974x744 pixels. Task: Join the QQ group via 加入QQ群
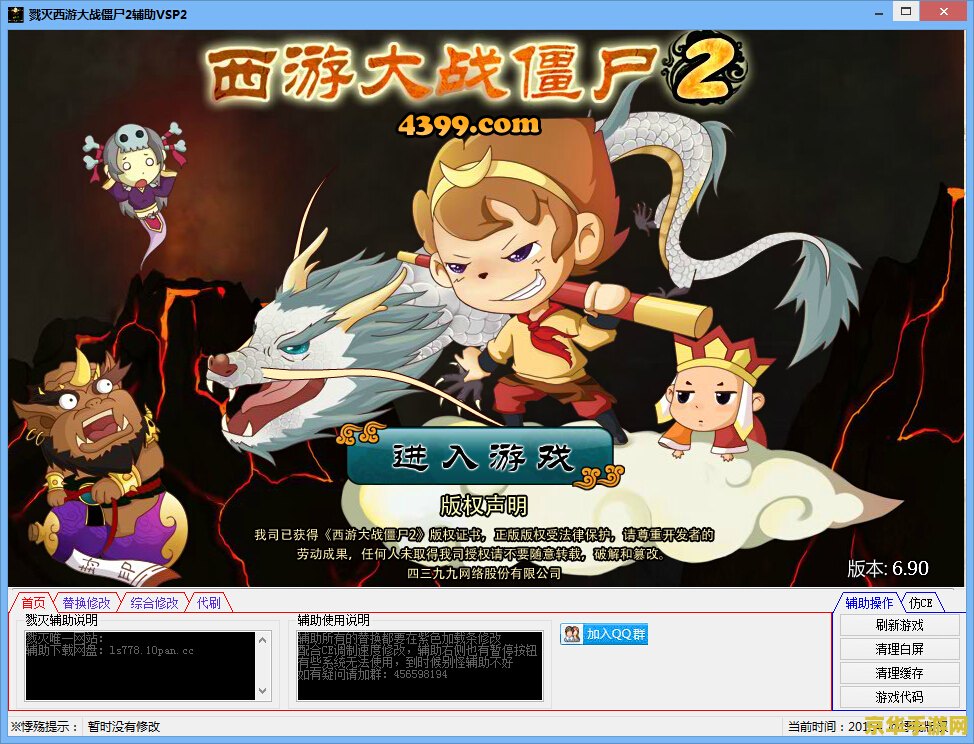(604, 634)
